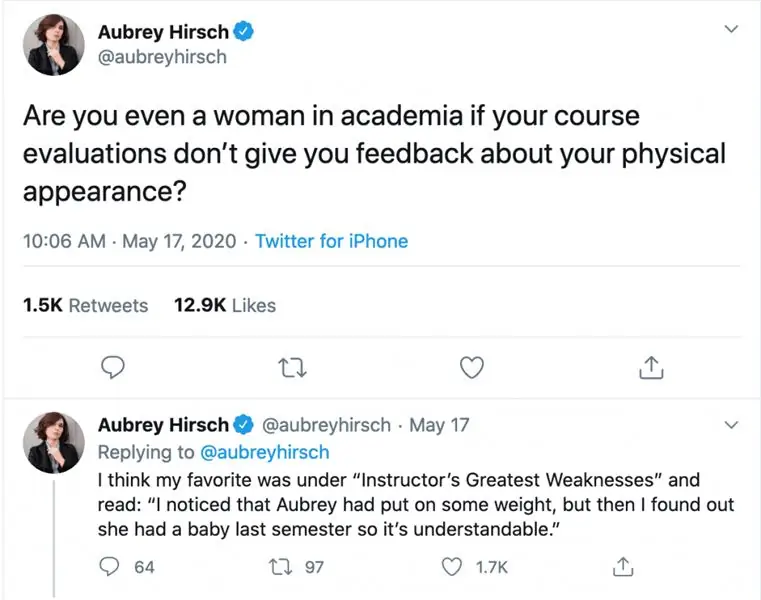Share the main tweet via upload icon
This screenshot has height=600, width=761.
tap(650, 369)
